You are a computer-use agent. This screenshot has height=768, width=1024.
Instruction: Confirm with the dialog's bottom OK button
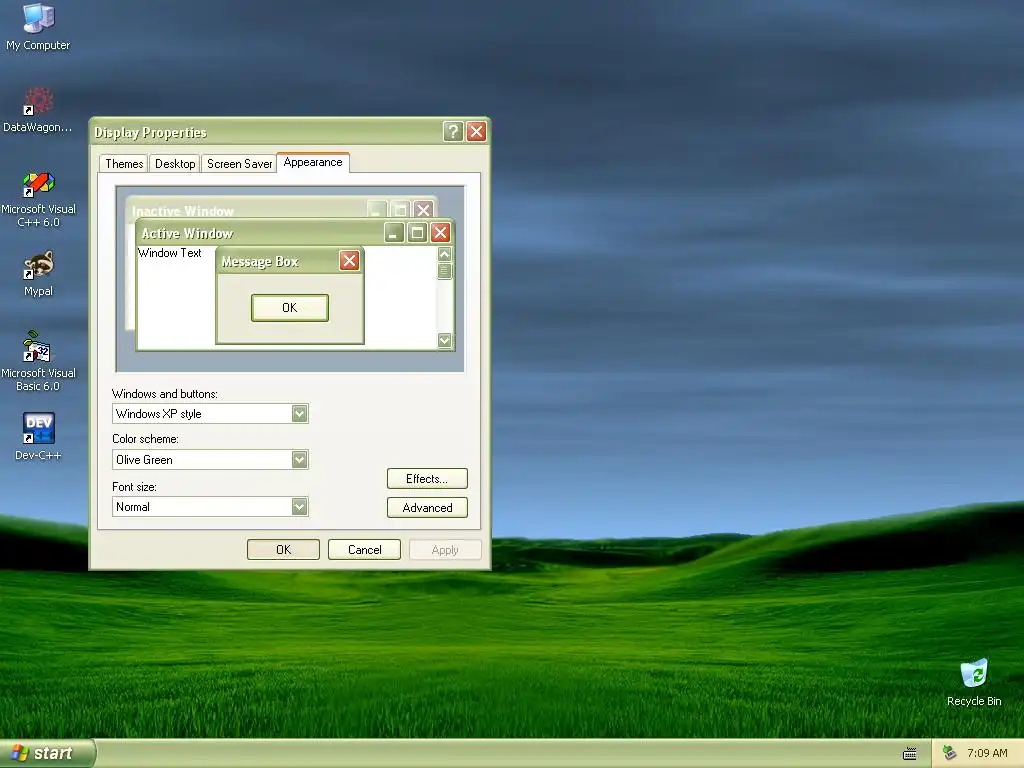(x=283, y=550)
